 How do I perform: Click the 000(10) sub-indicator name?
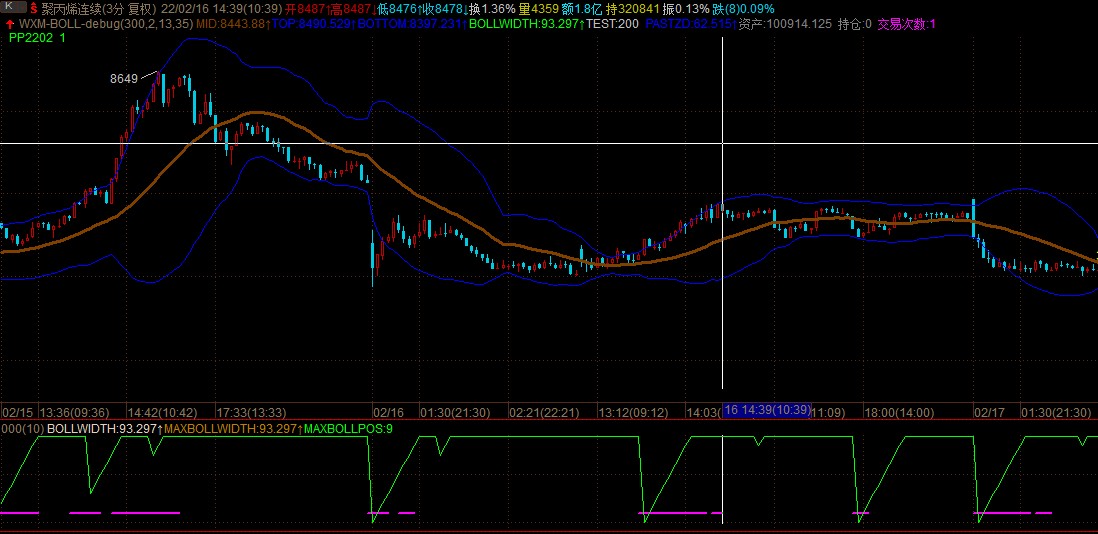(x=22, y=428)
